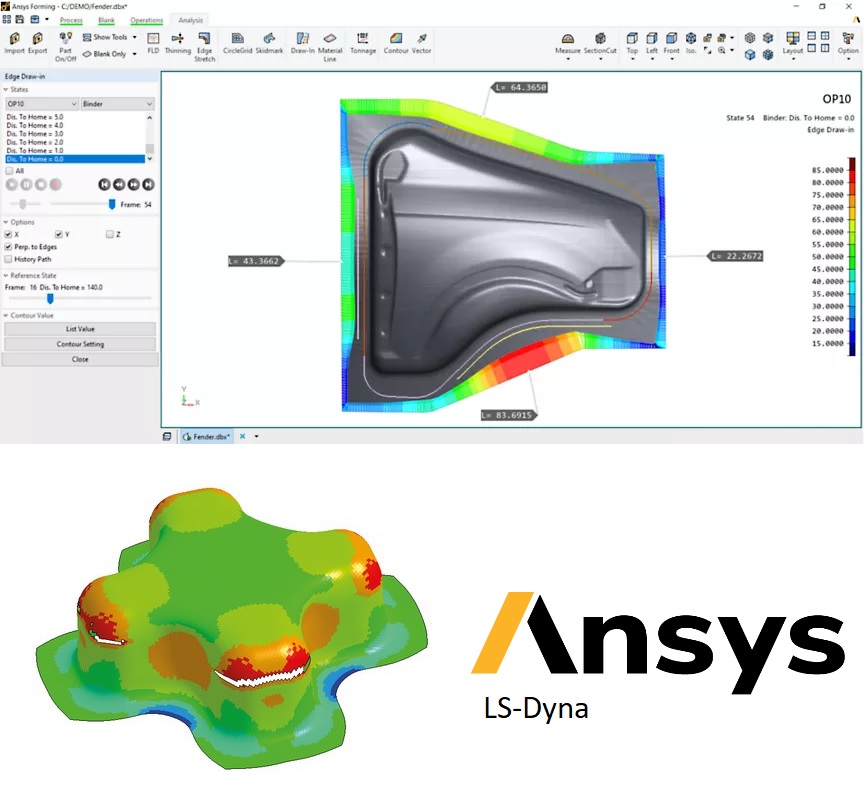866x806 pixels.
Task: Open the Skidmark analysis tool
Action: [269, 43]
